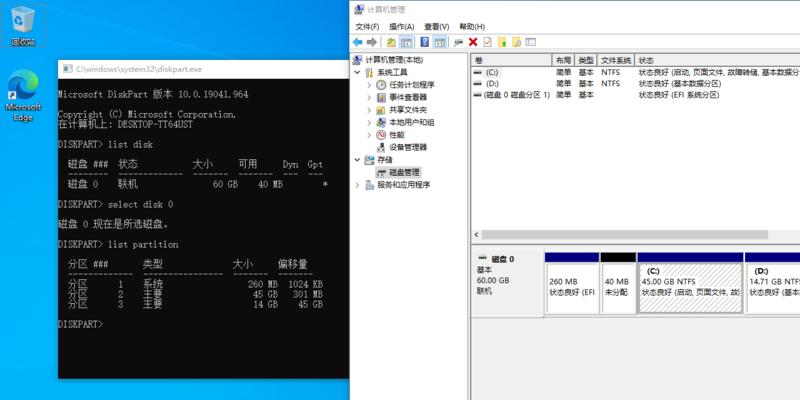Image resolution: width=800 pixels, height=400 pixels.
Task: Click the left arrow of the volume list scrollbar
Action: [477, 235]
